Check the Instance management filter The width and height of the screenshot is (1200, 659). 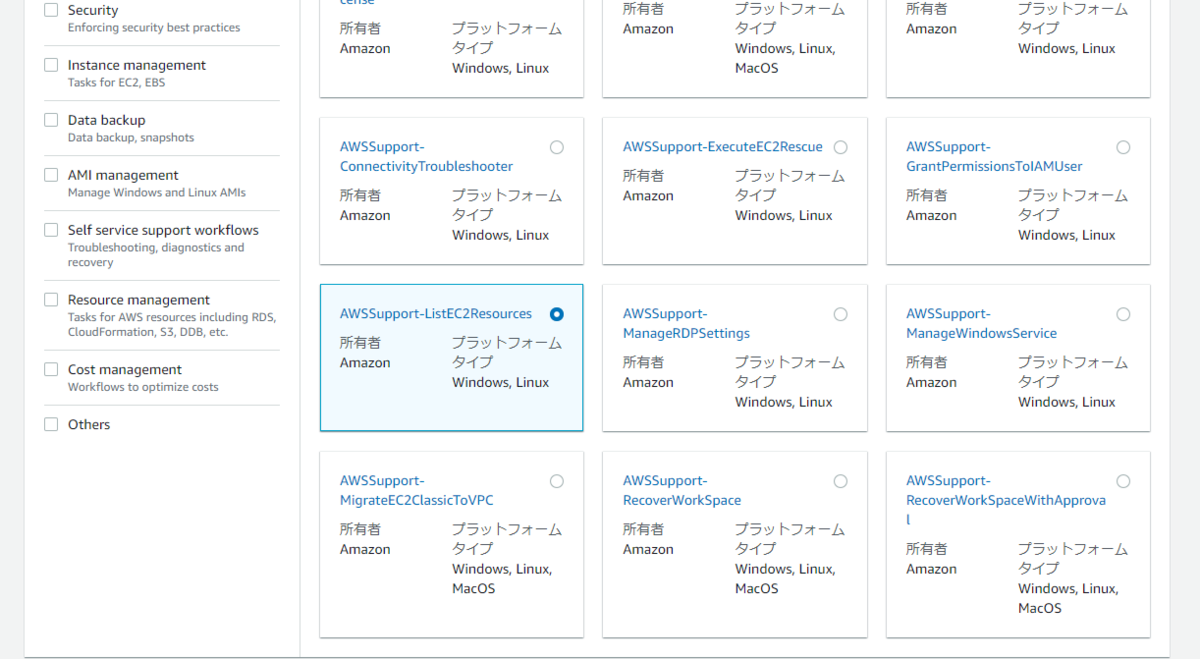(50, 64)
